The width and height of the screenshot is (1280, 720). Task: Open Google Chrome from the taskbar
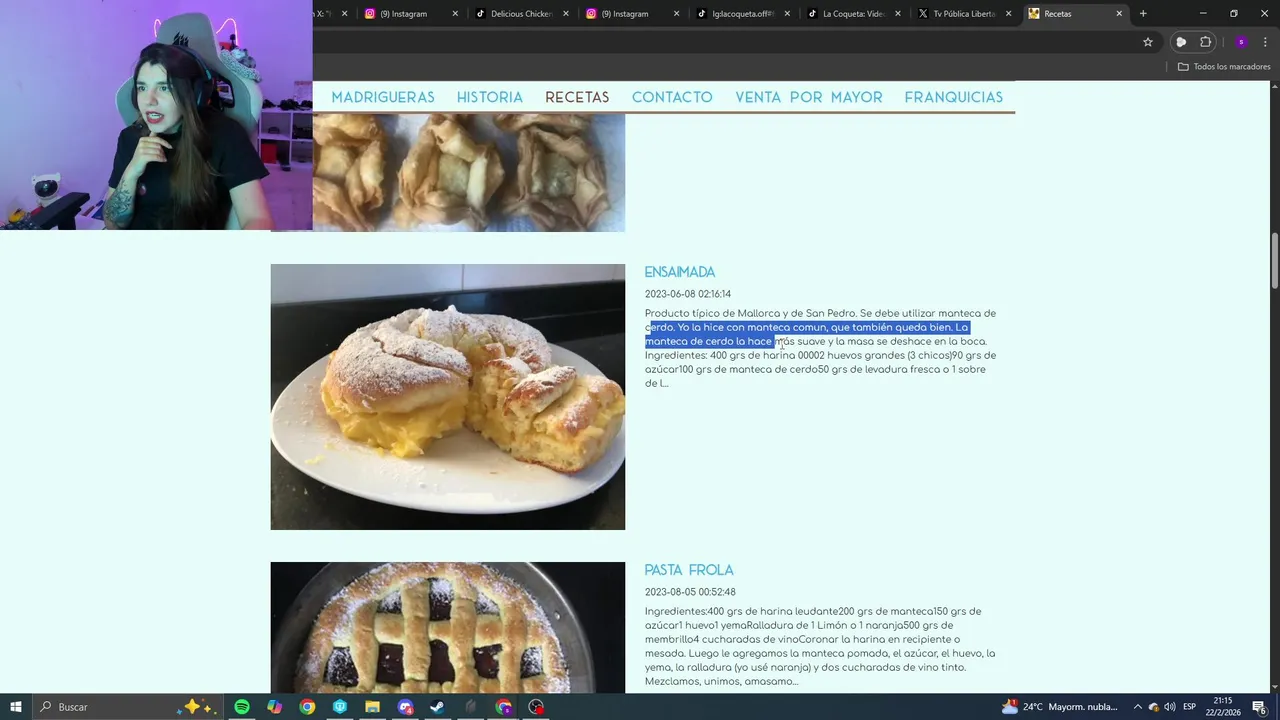307,707
